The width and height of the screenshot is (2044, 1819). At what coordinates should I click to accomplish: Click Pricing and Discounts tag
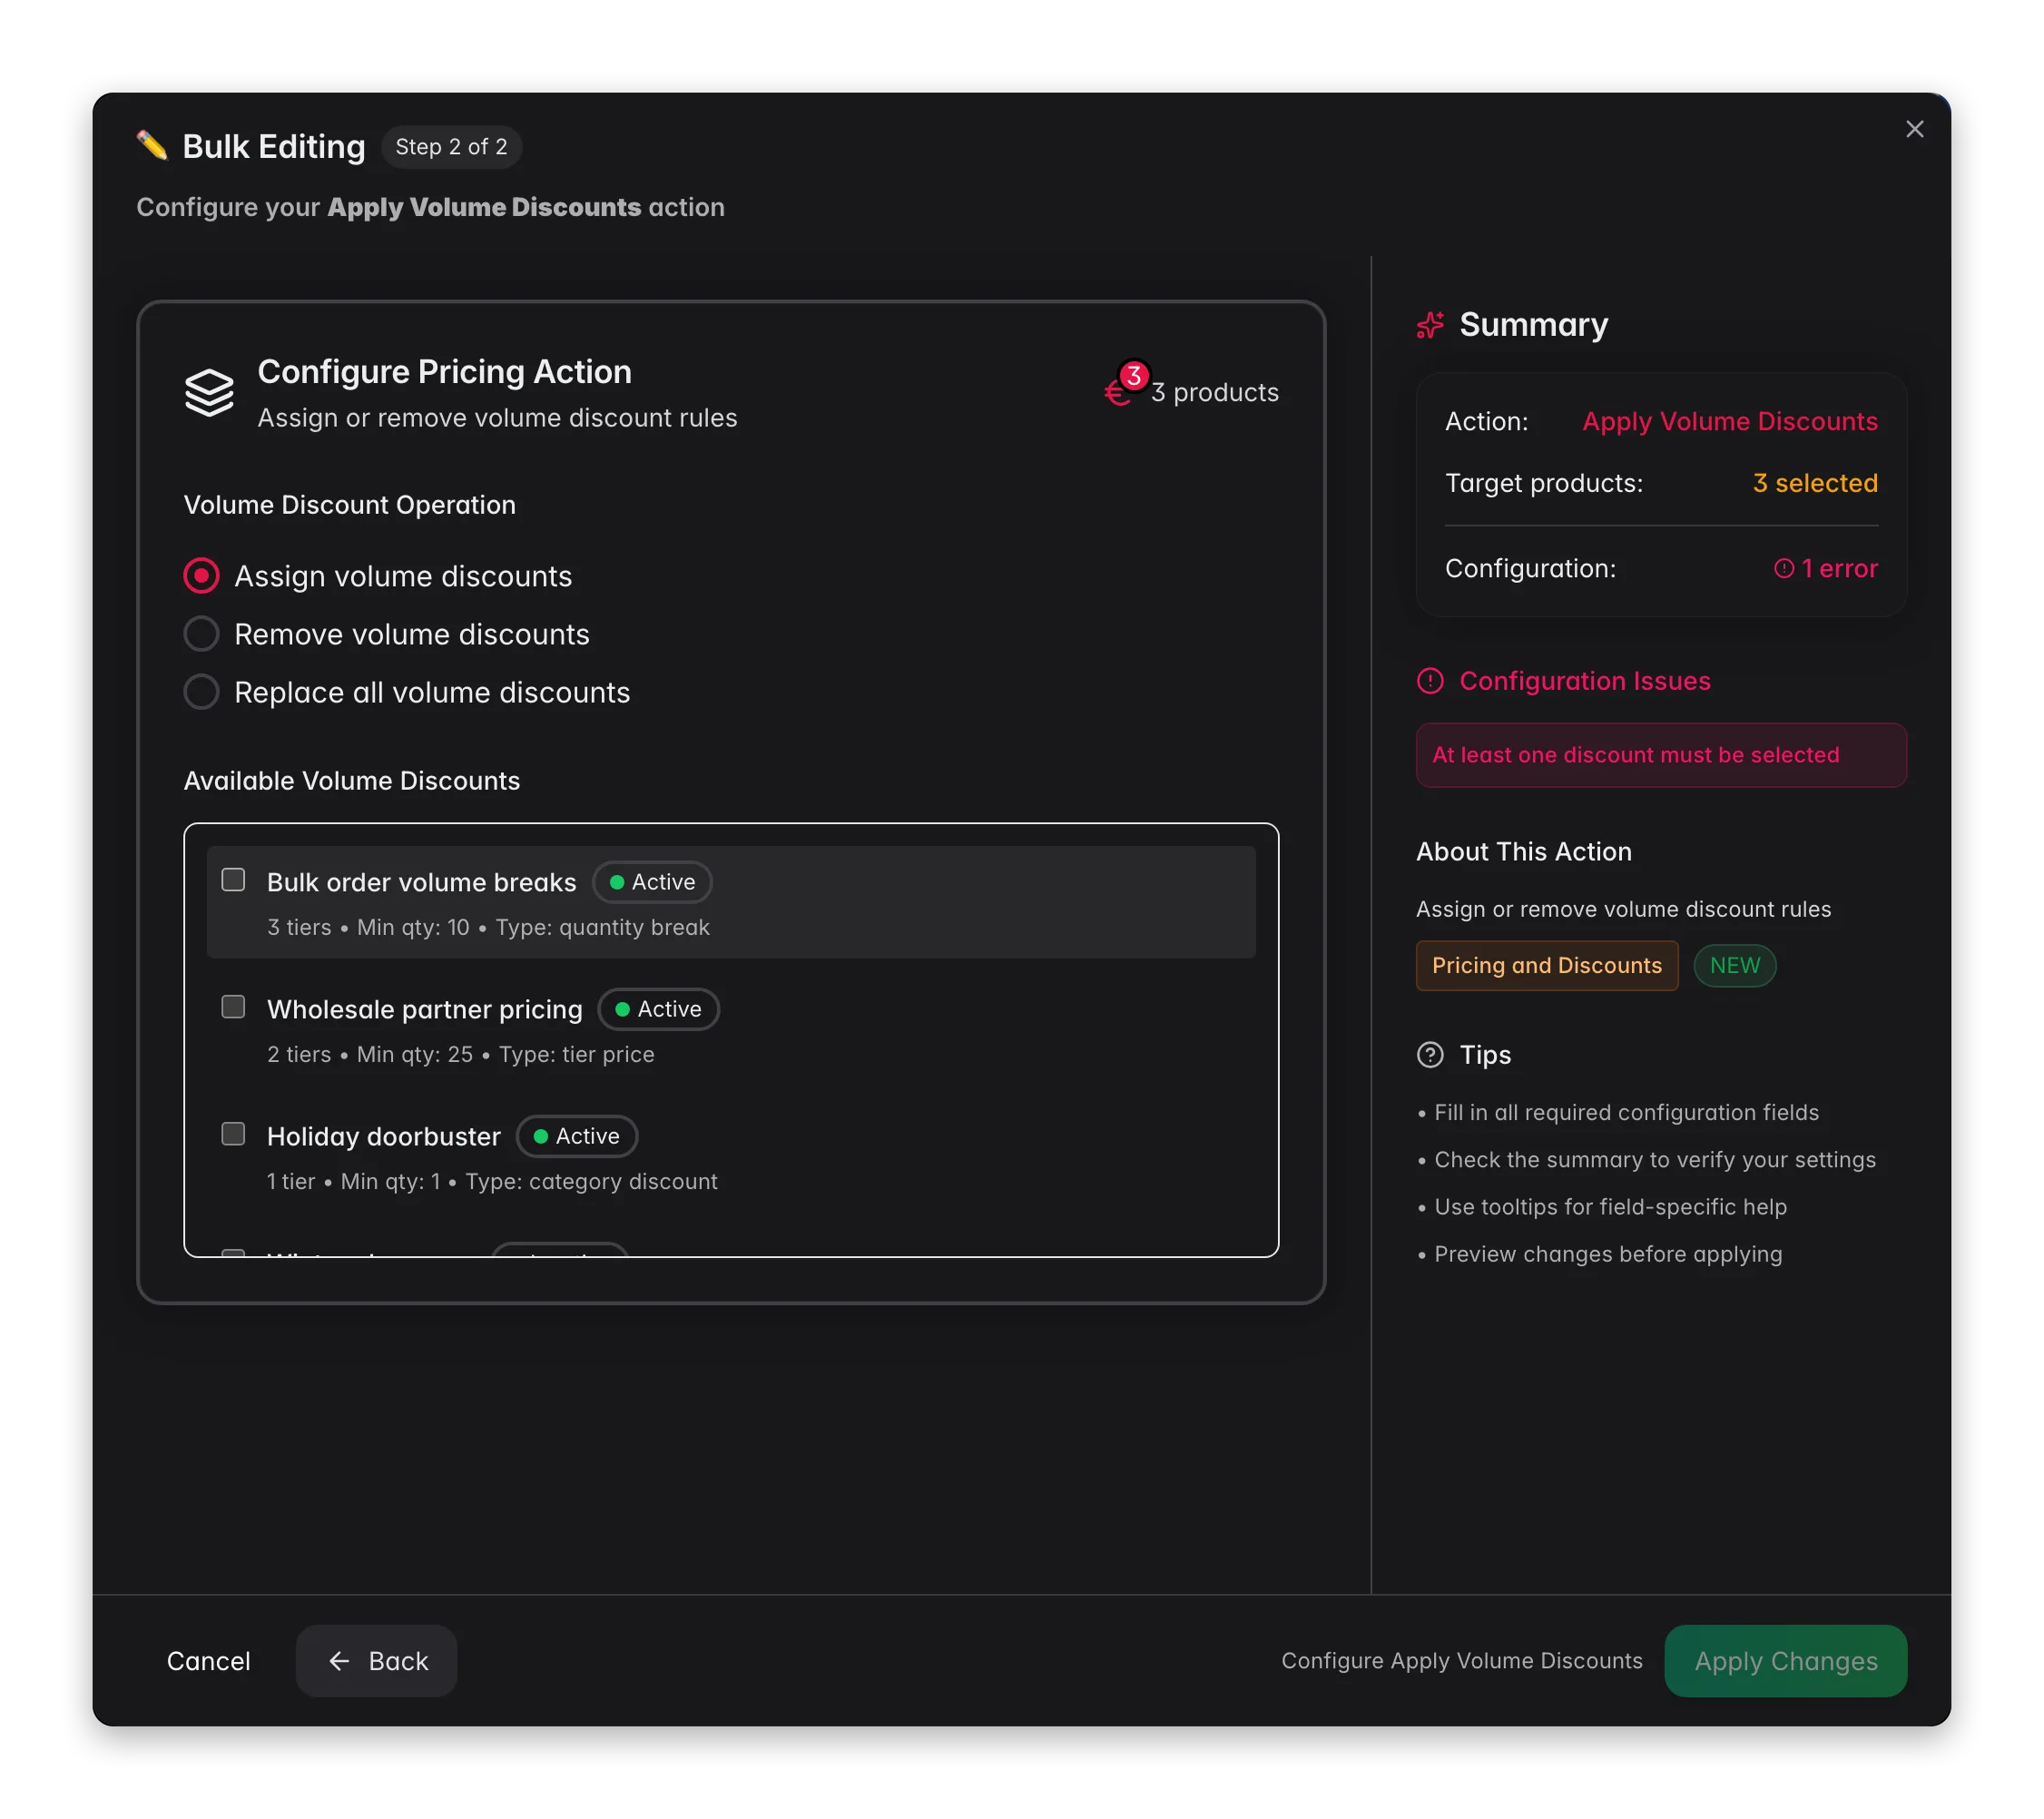[x=1546, y=965]
